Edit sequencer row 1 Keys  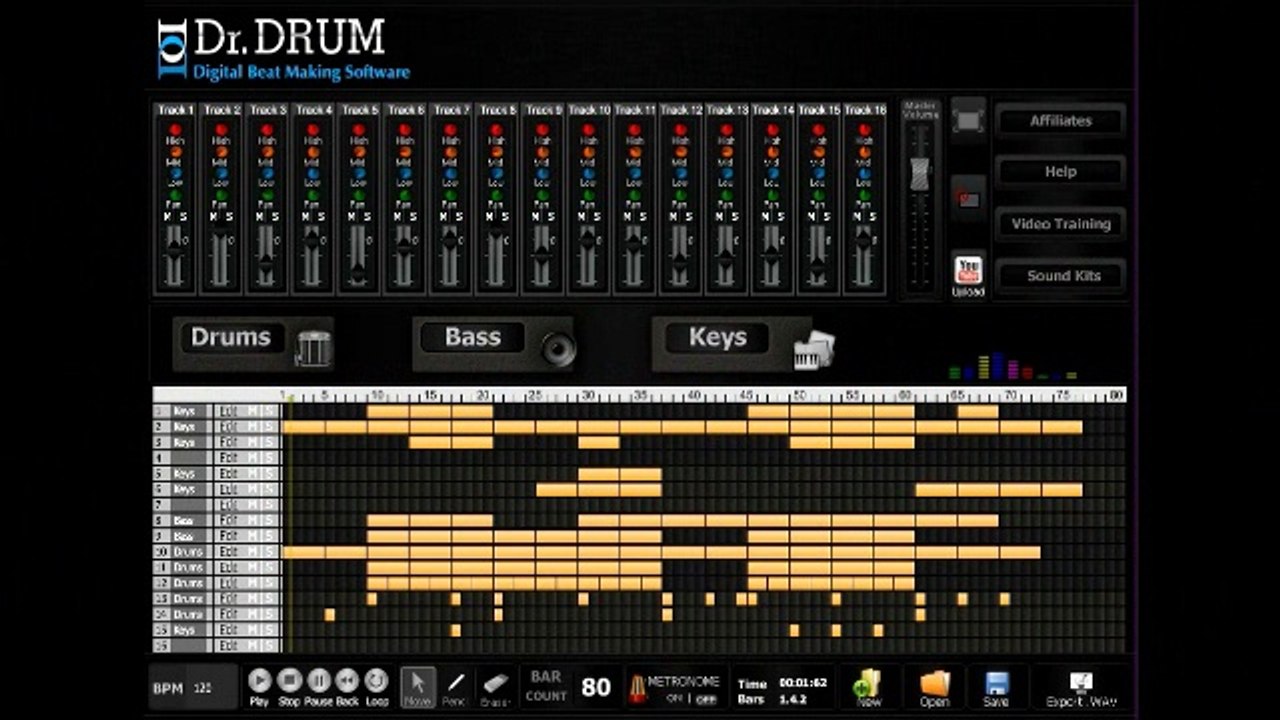[229, 411]
